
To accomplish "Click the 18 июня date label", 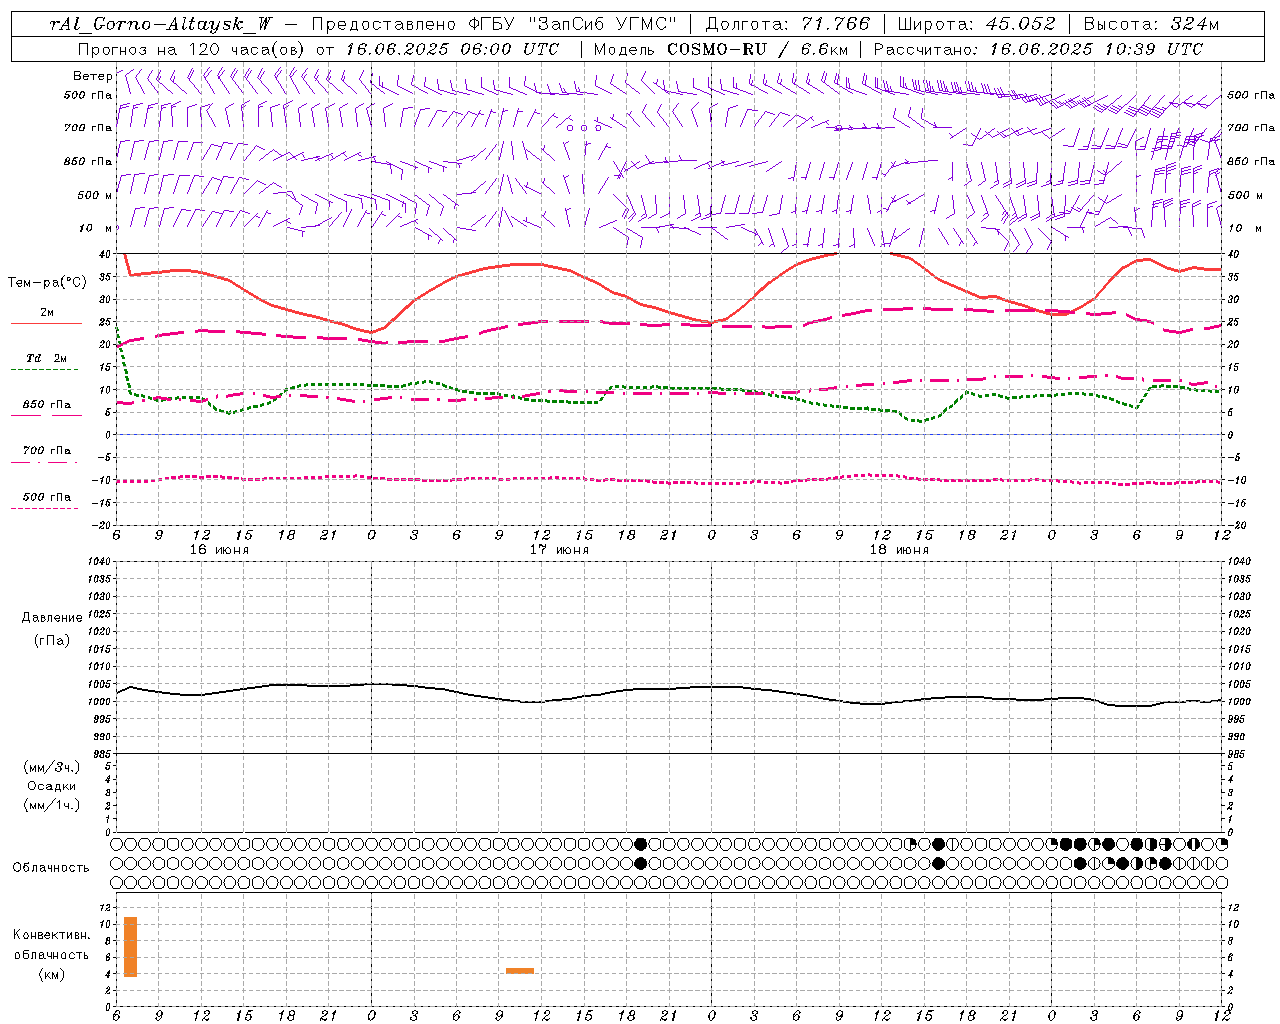I will [898, 550].
